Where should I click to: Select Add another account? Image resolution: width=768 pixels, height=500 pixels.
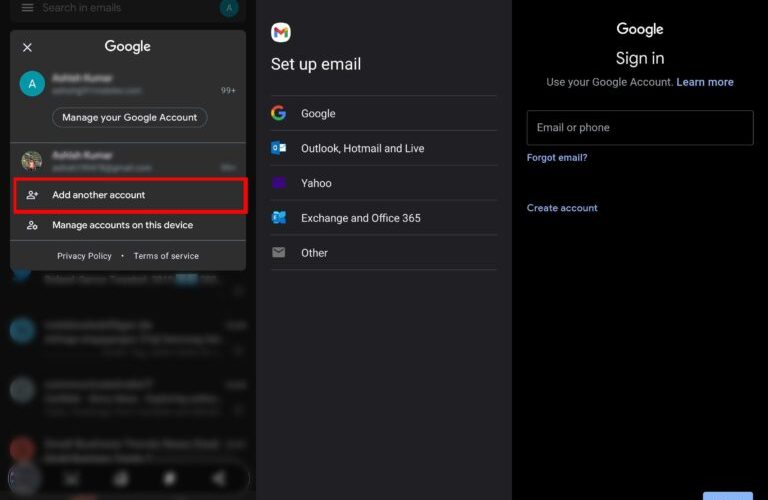129,195
